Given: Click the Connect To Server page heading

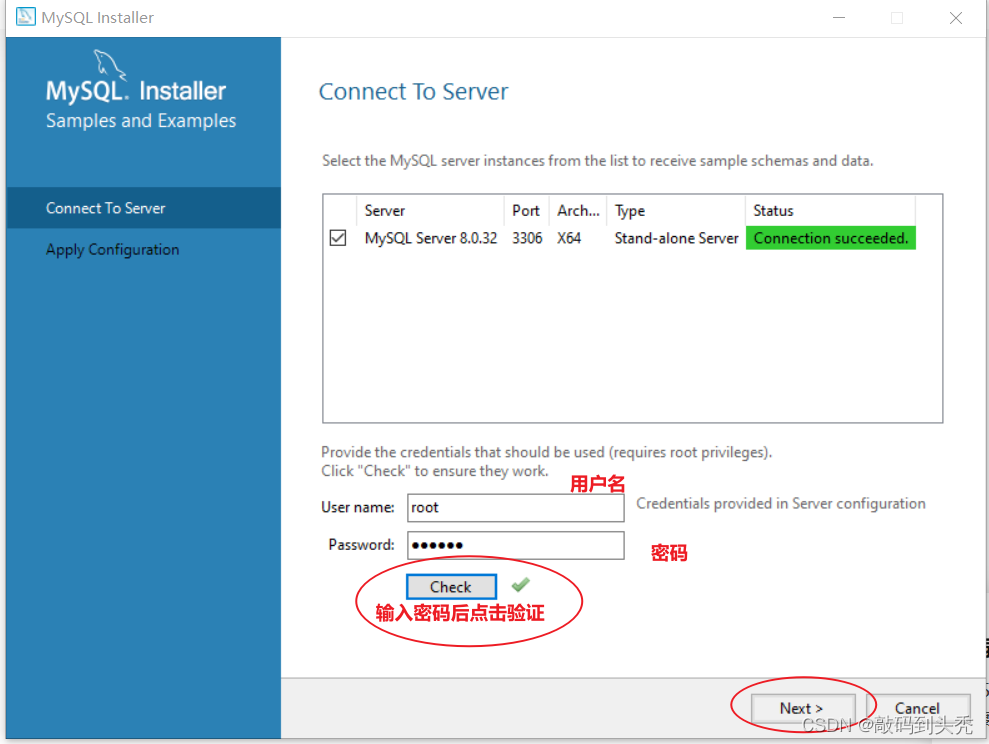Looking at the screenshot, I should [413, 92].
